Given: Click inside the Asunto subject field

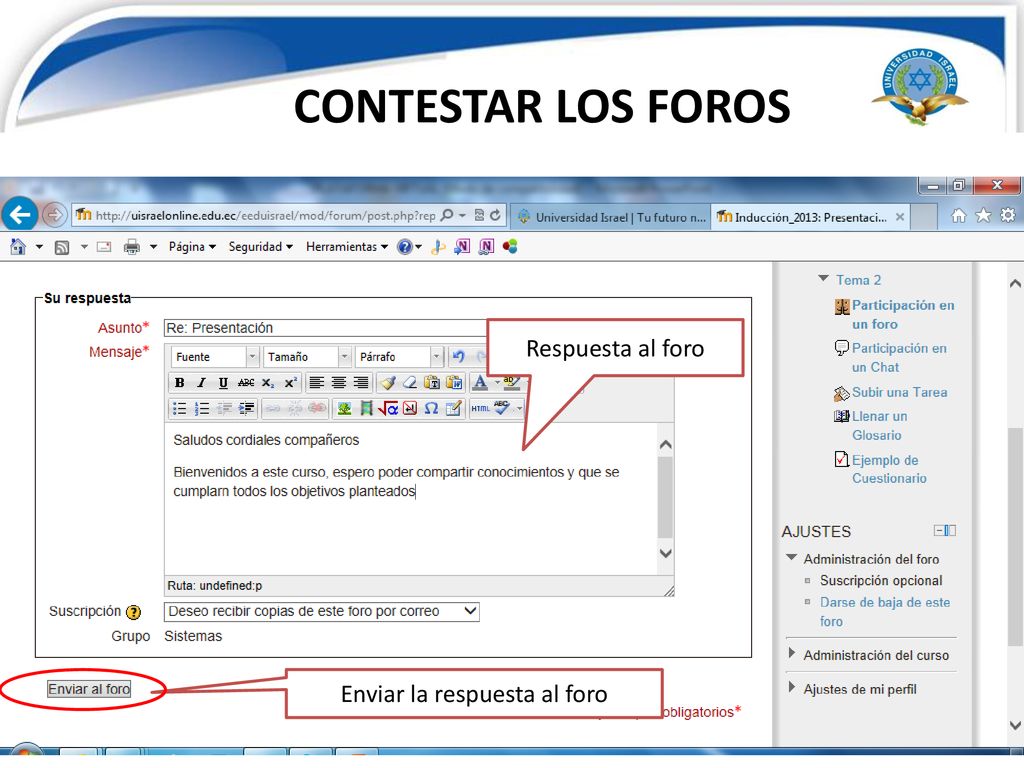Looking at the screenshot, I should coord(327,328).
